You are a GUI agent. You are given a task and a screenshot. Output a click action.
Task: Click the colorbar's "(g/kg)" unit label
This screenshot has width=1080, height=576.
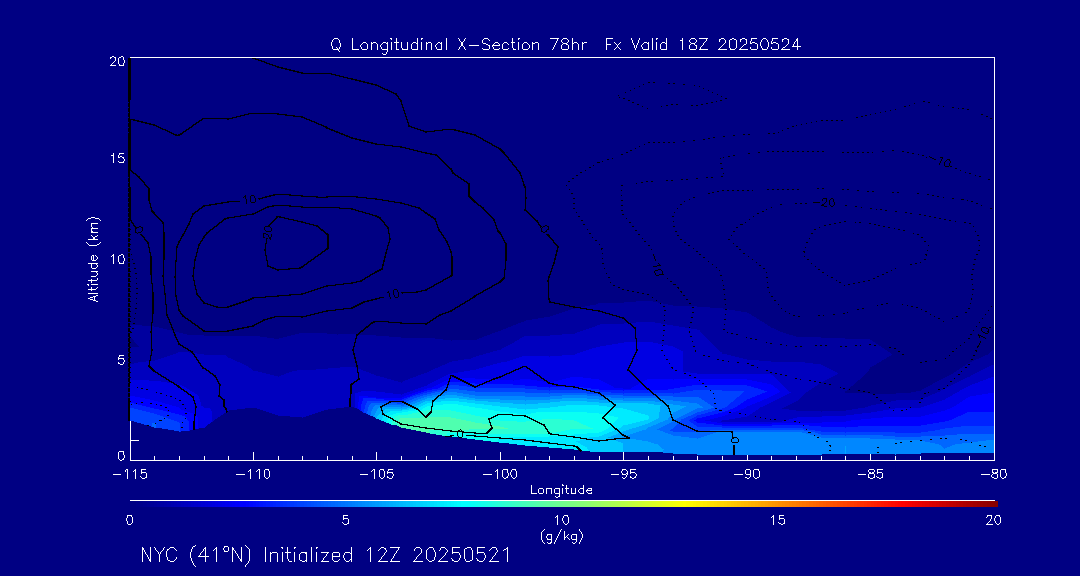coord(561,537)
